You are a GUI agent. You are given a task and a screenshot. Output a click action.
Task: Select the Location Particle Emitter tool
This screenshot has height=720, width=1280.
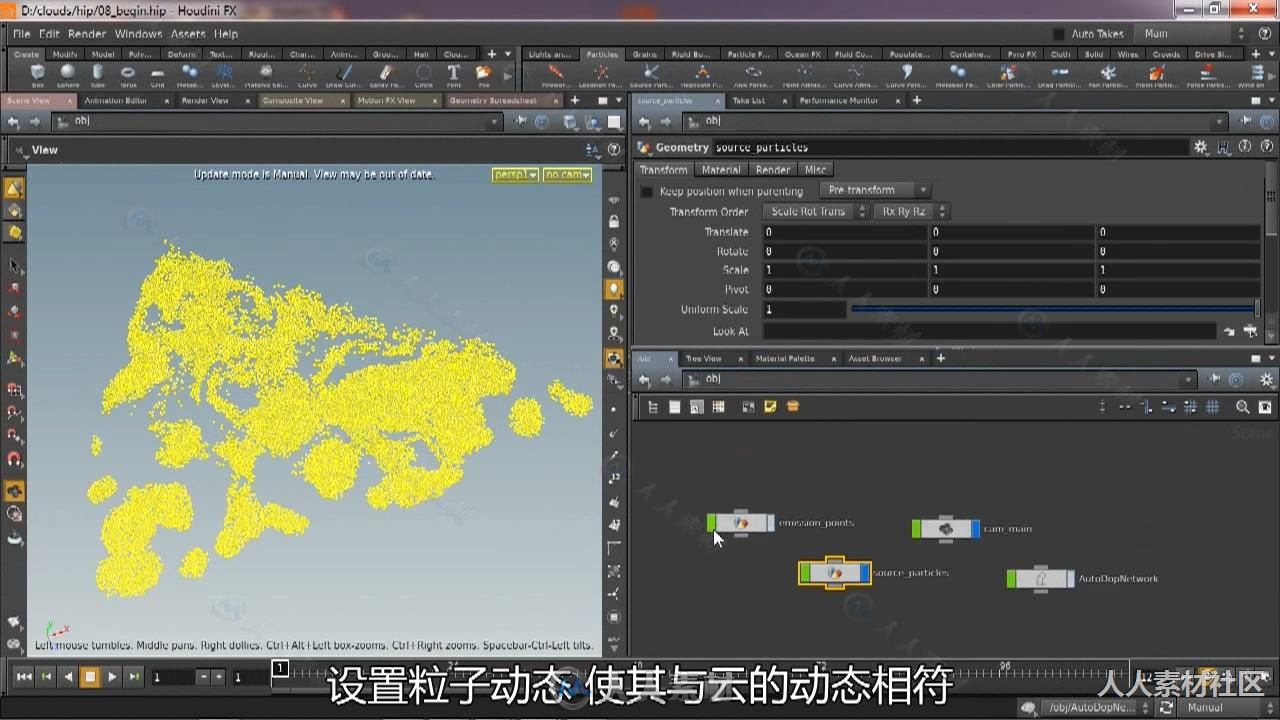pyautogui.click(x=602, y=75)
